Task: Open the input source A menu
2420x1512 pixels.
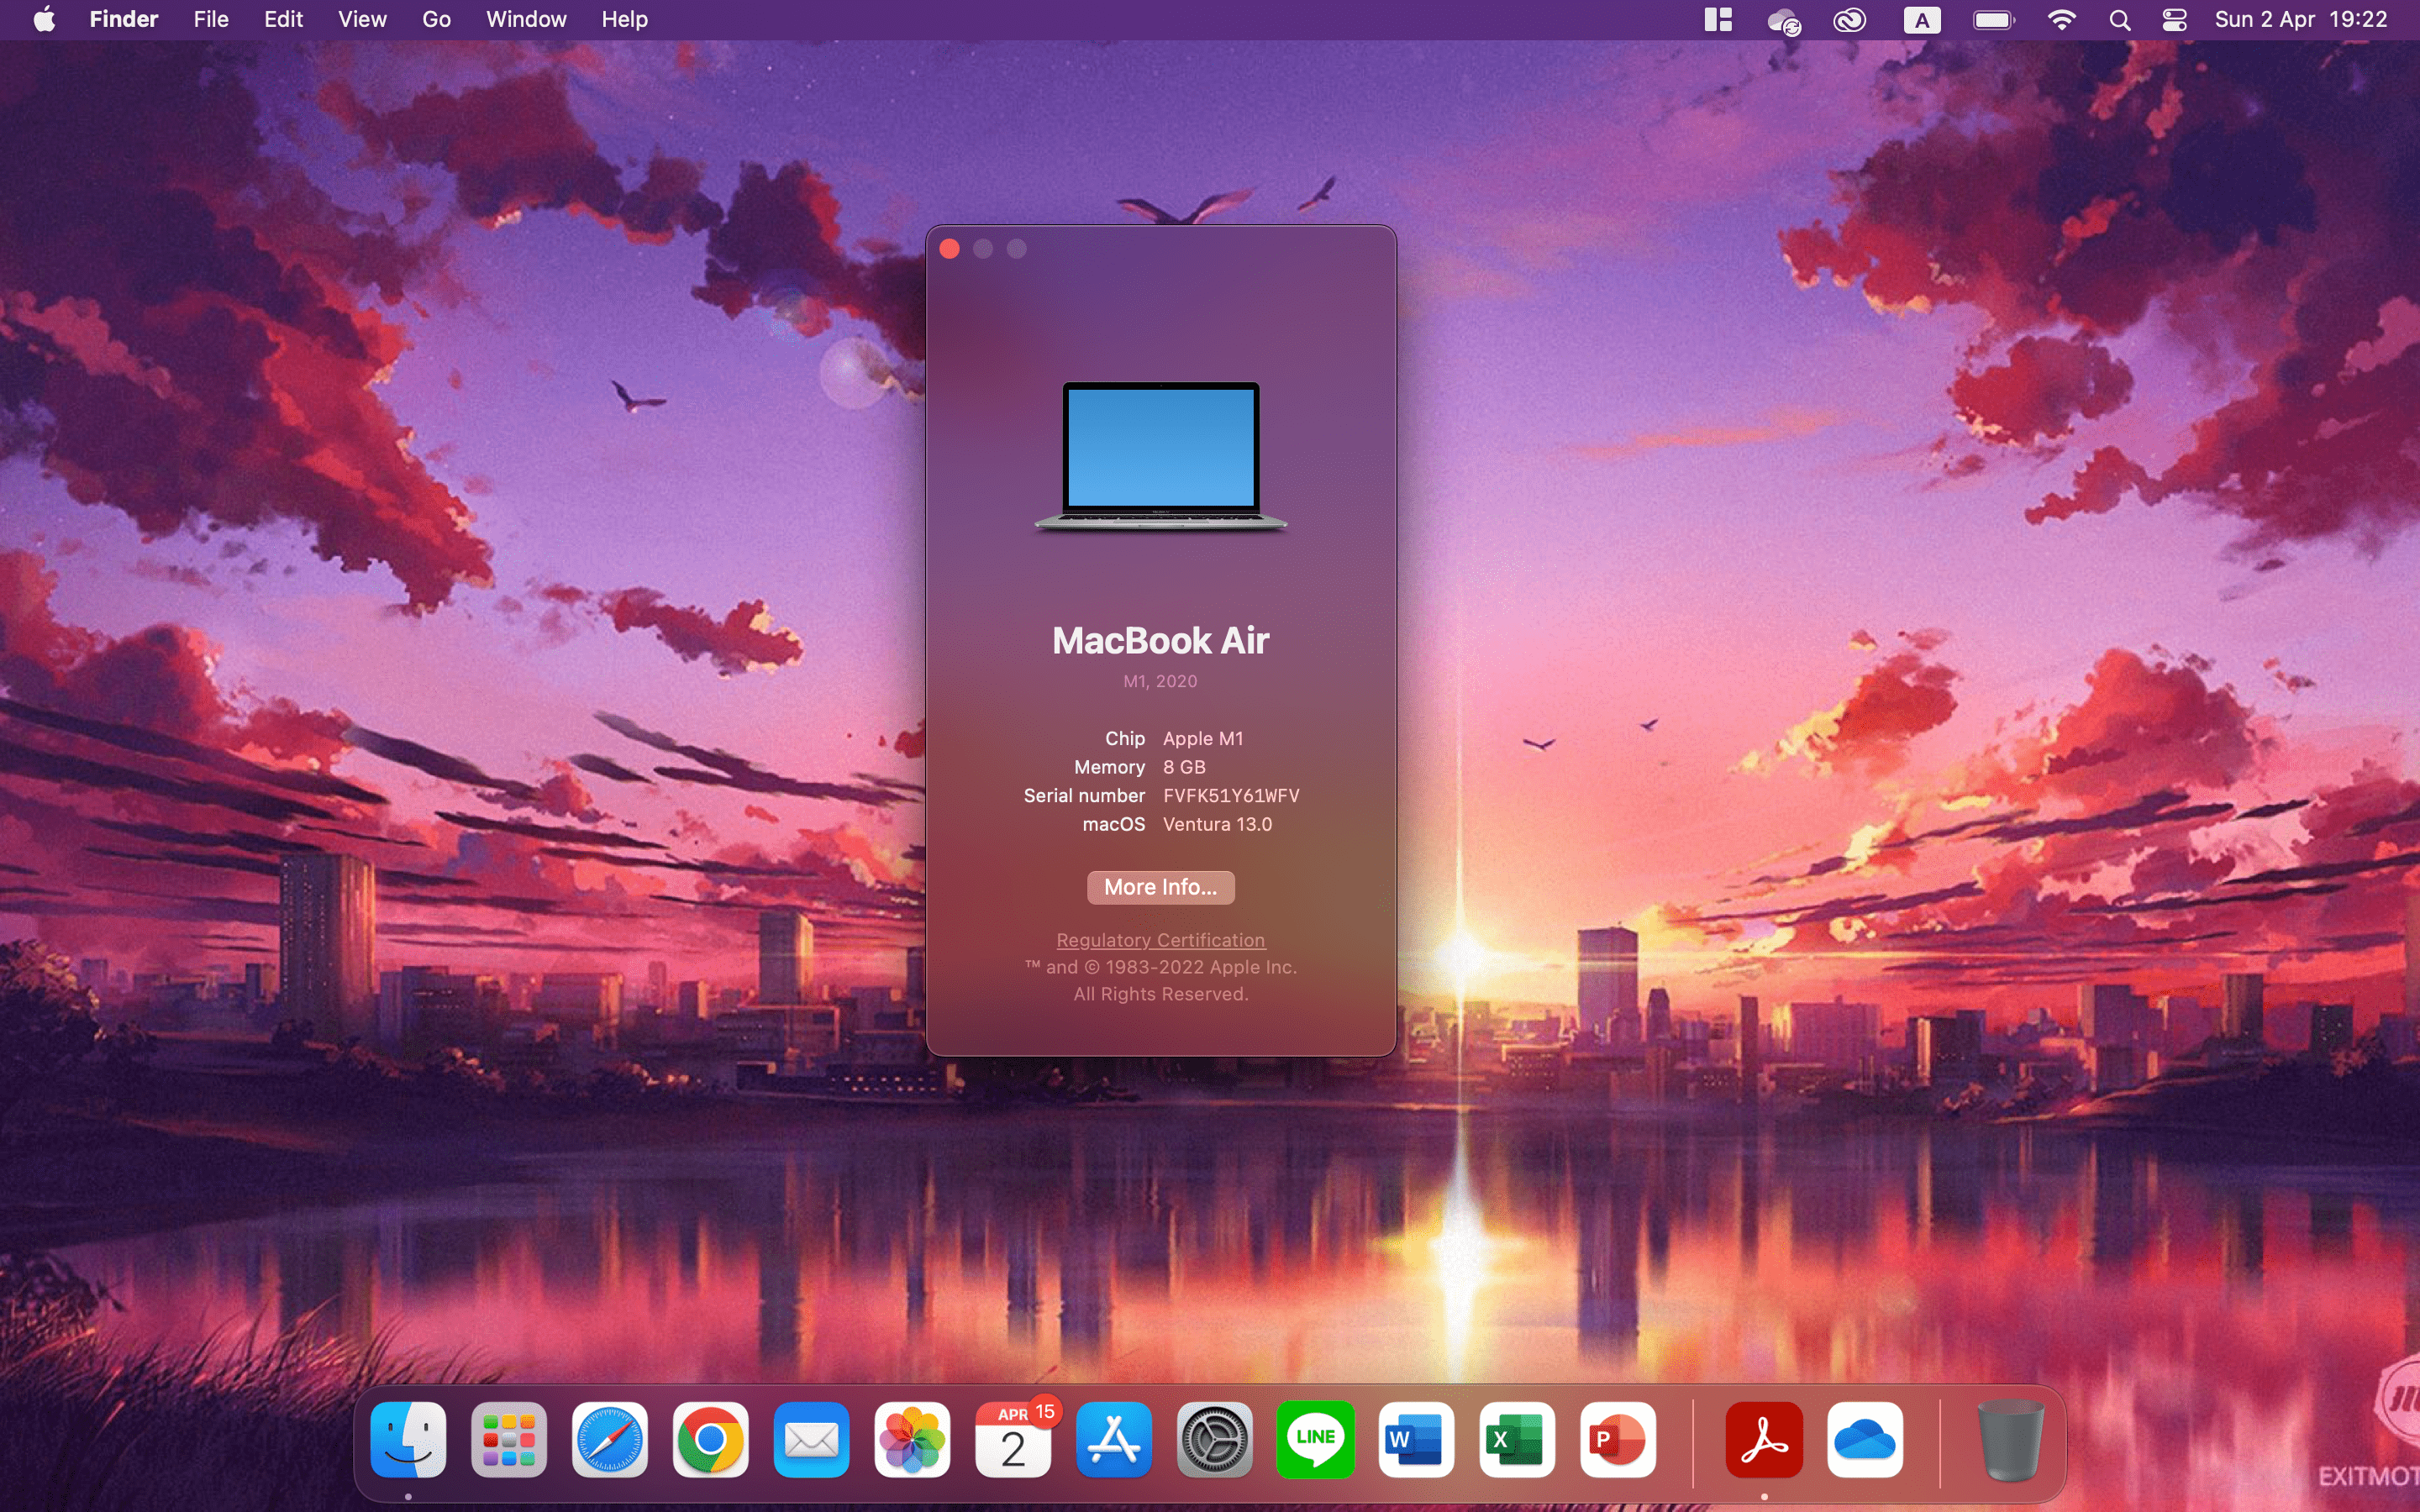Action: (1921, 20)
